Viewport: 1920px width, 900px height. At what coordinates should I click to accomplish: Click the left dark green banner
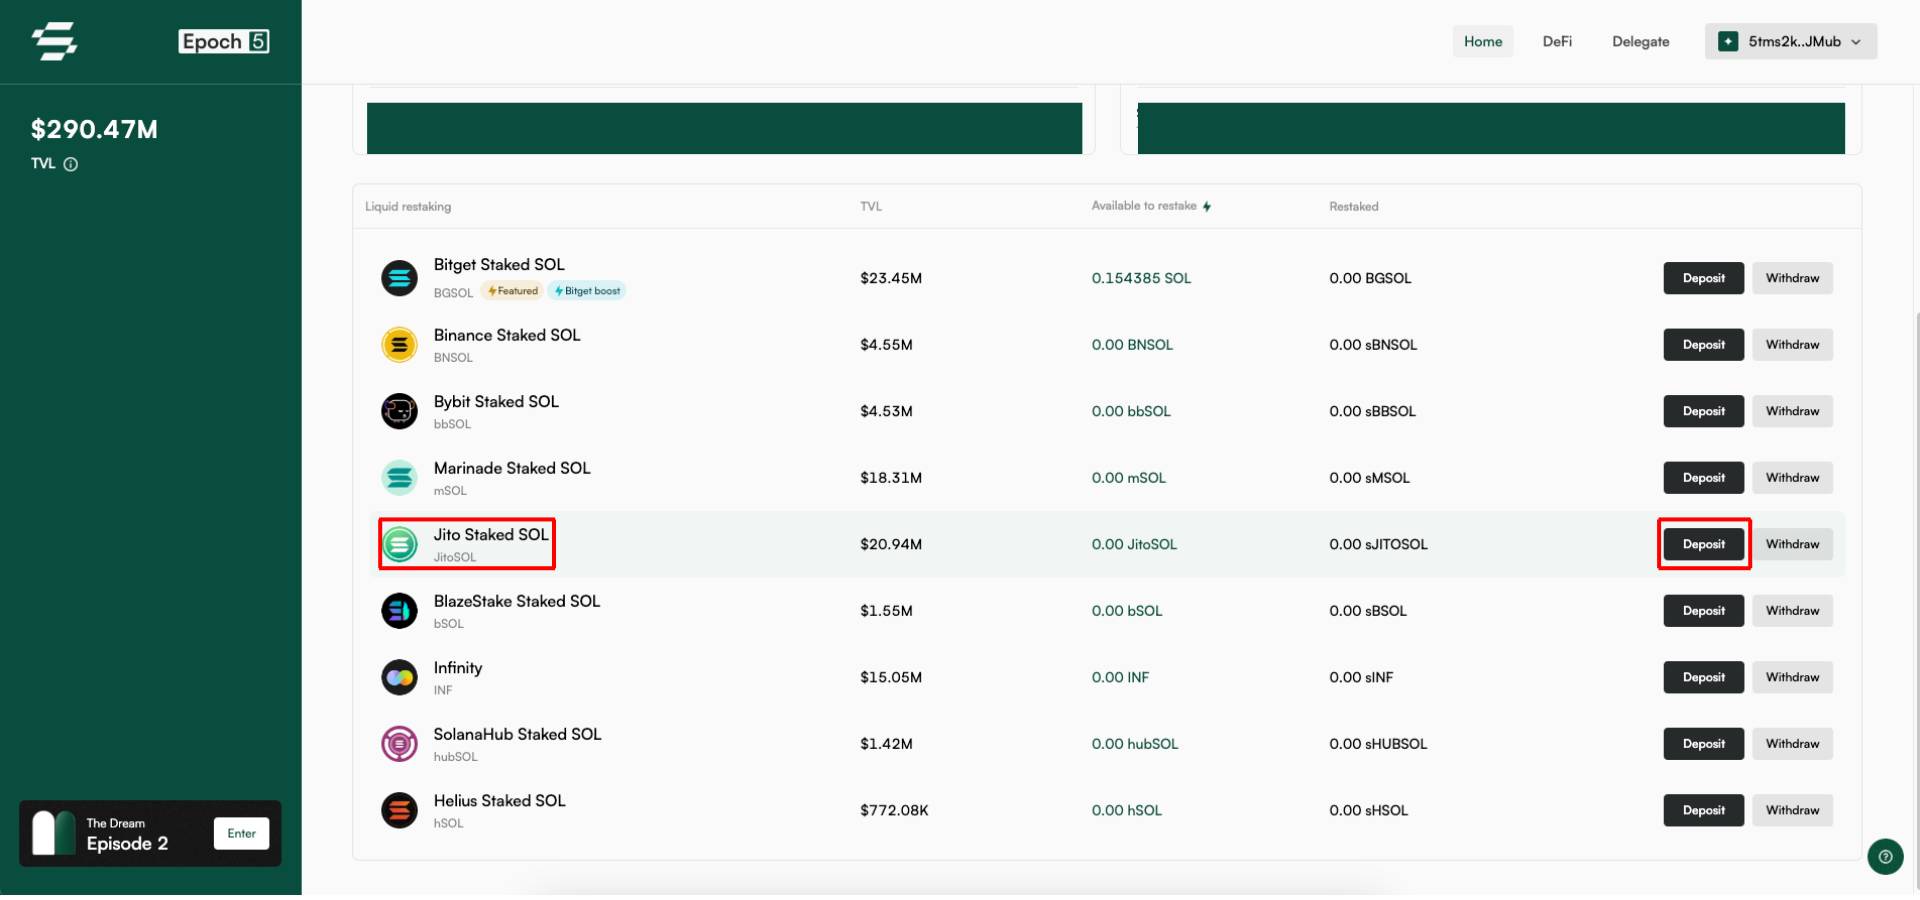(x=724, y=128)
